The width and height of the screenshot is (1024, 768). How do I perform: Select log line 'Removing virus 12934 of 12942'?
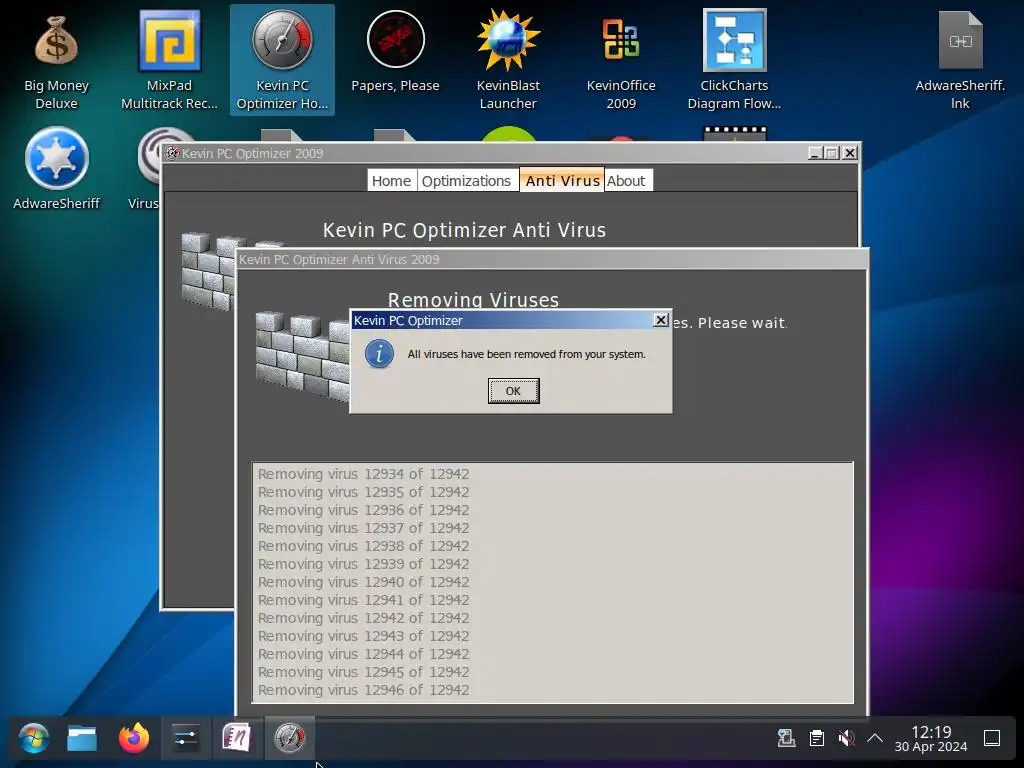(364, 474)
